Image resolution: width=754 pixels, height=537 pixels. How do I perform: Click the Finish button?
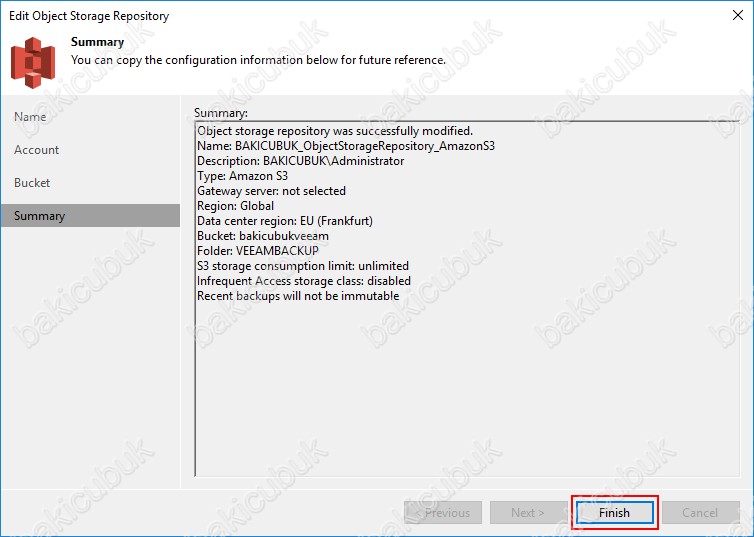615,512
